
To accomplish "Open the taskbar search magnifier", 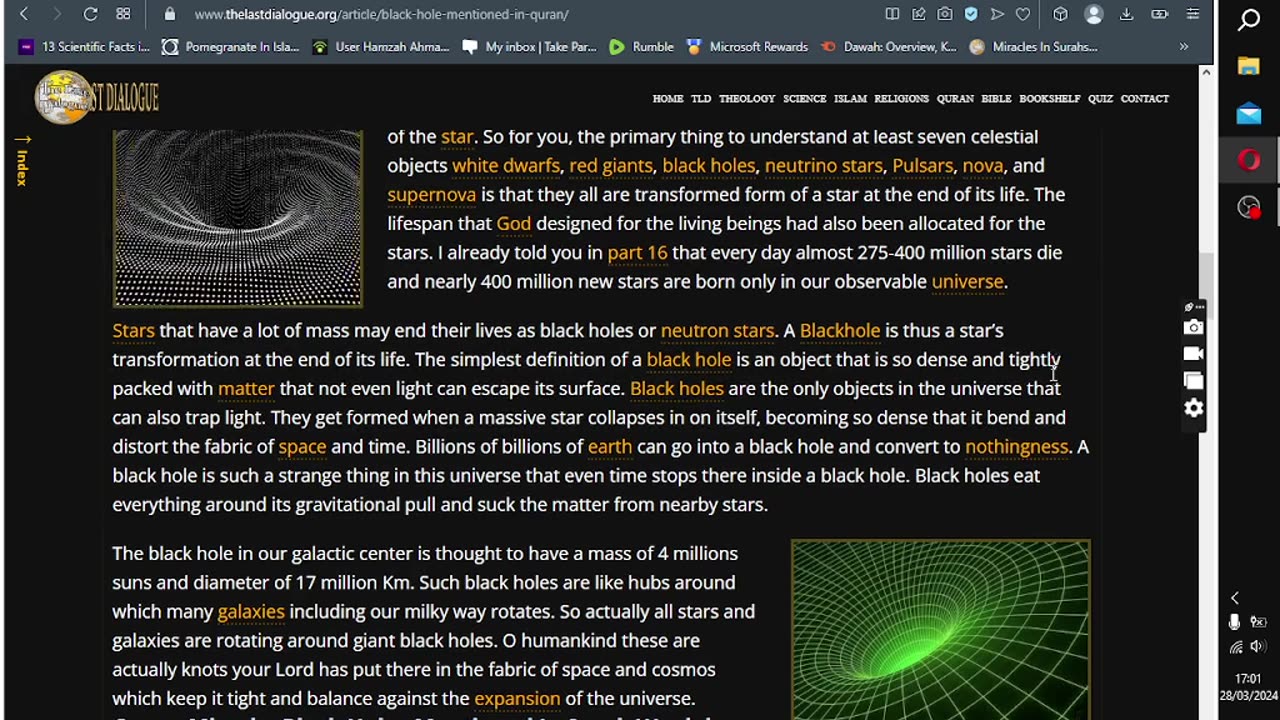I will pyautogui.click(x=1249, y=20).
